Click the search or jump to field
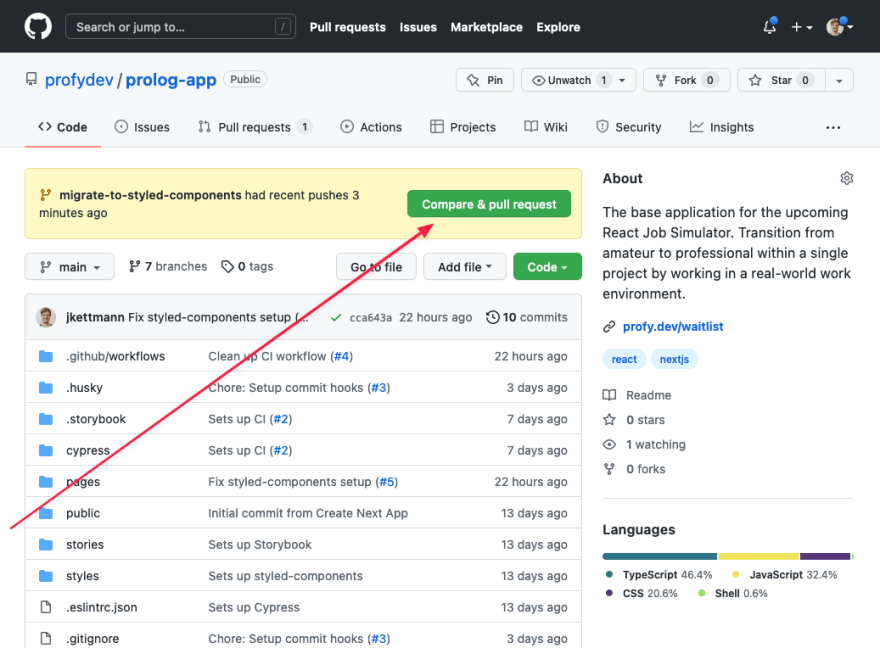Image resolution: width=880 pixels, height=648 pixels. click(180, 26)
